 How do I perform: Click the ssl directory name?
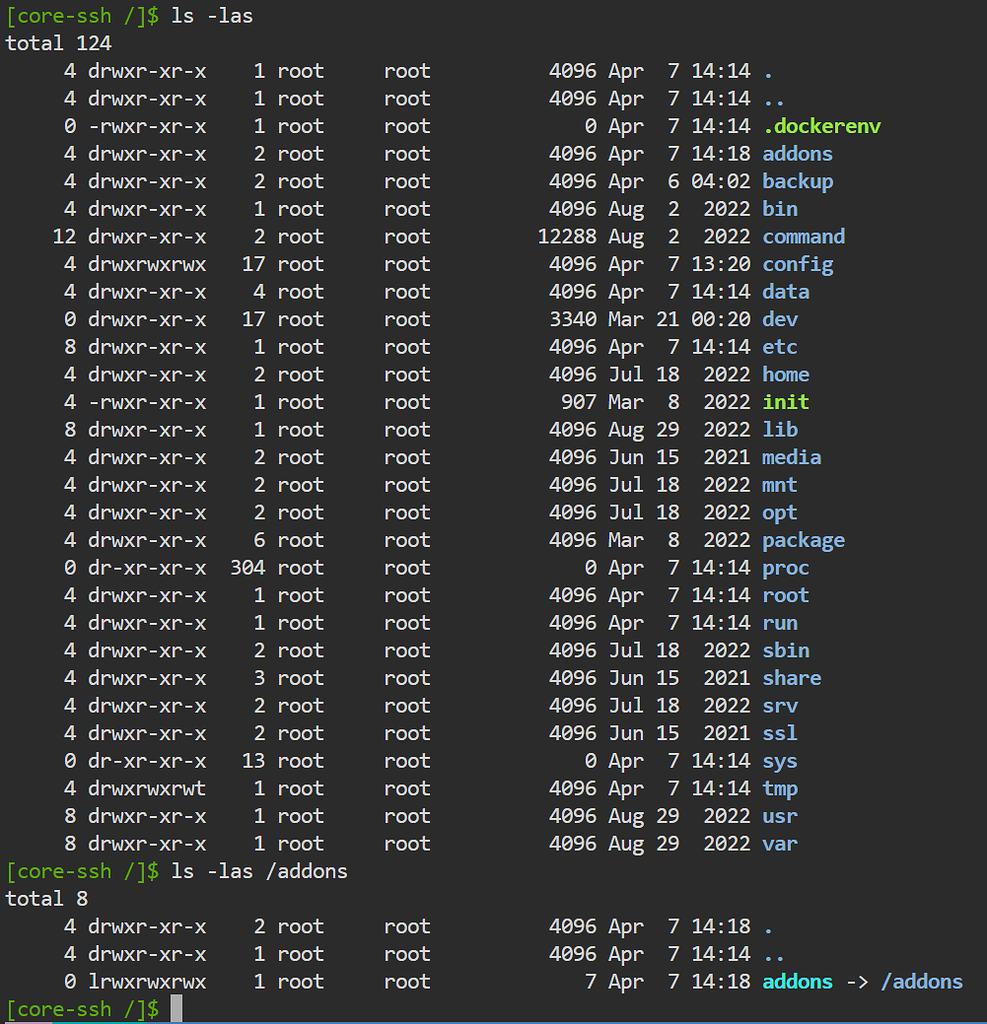point(780,733)
